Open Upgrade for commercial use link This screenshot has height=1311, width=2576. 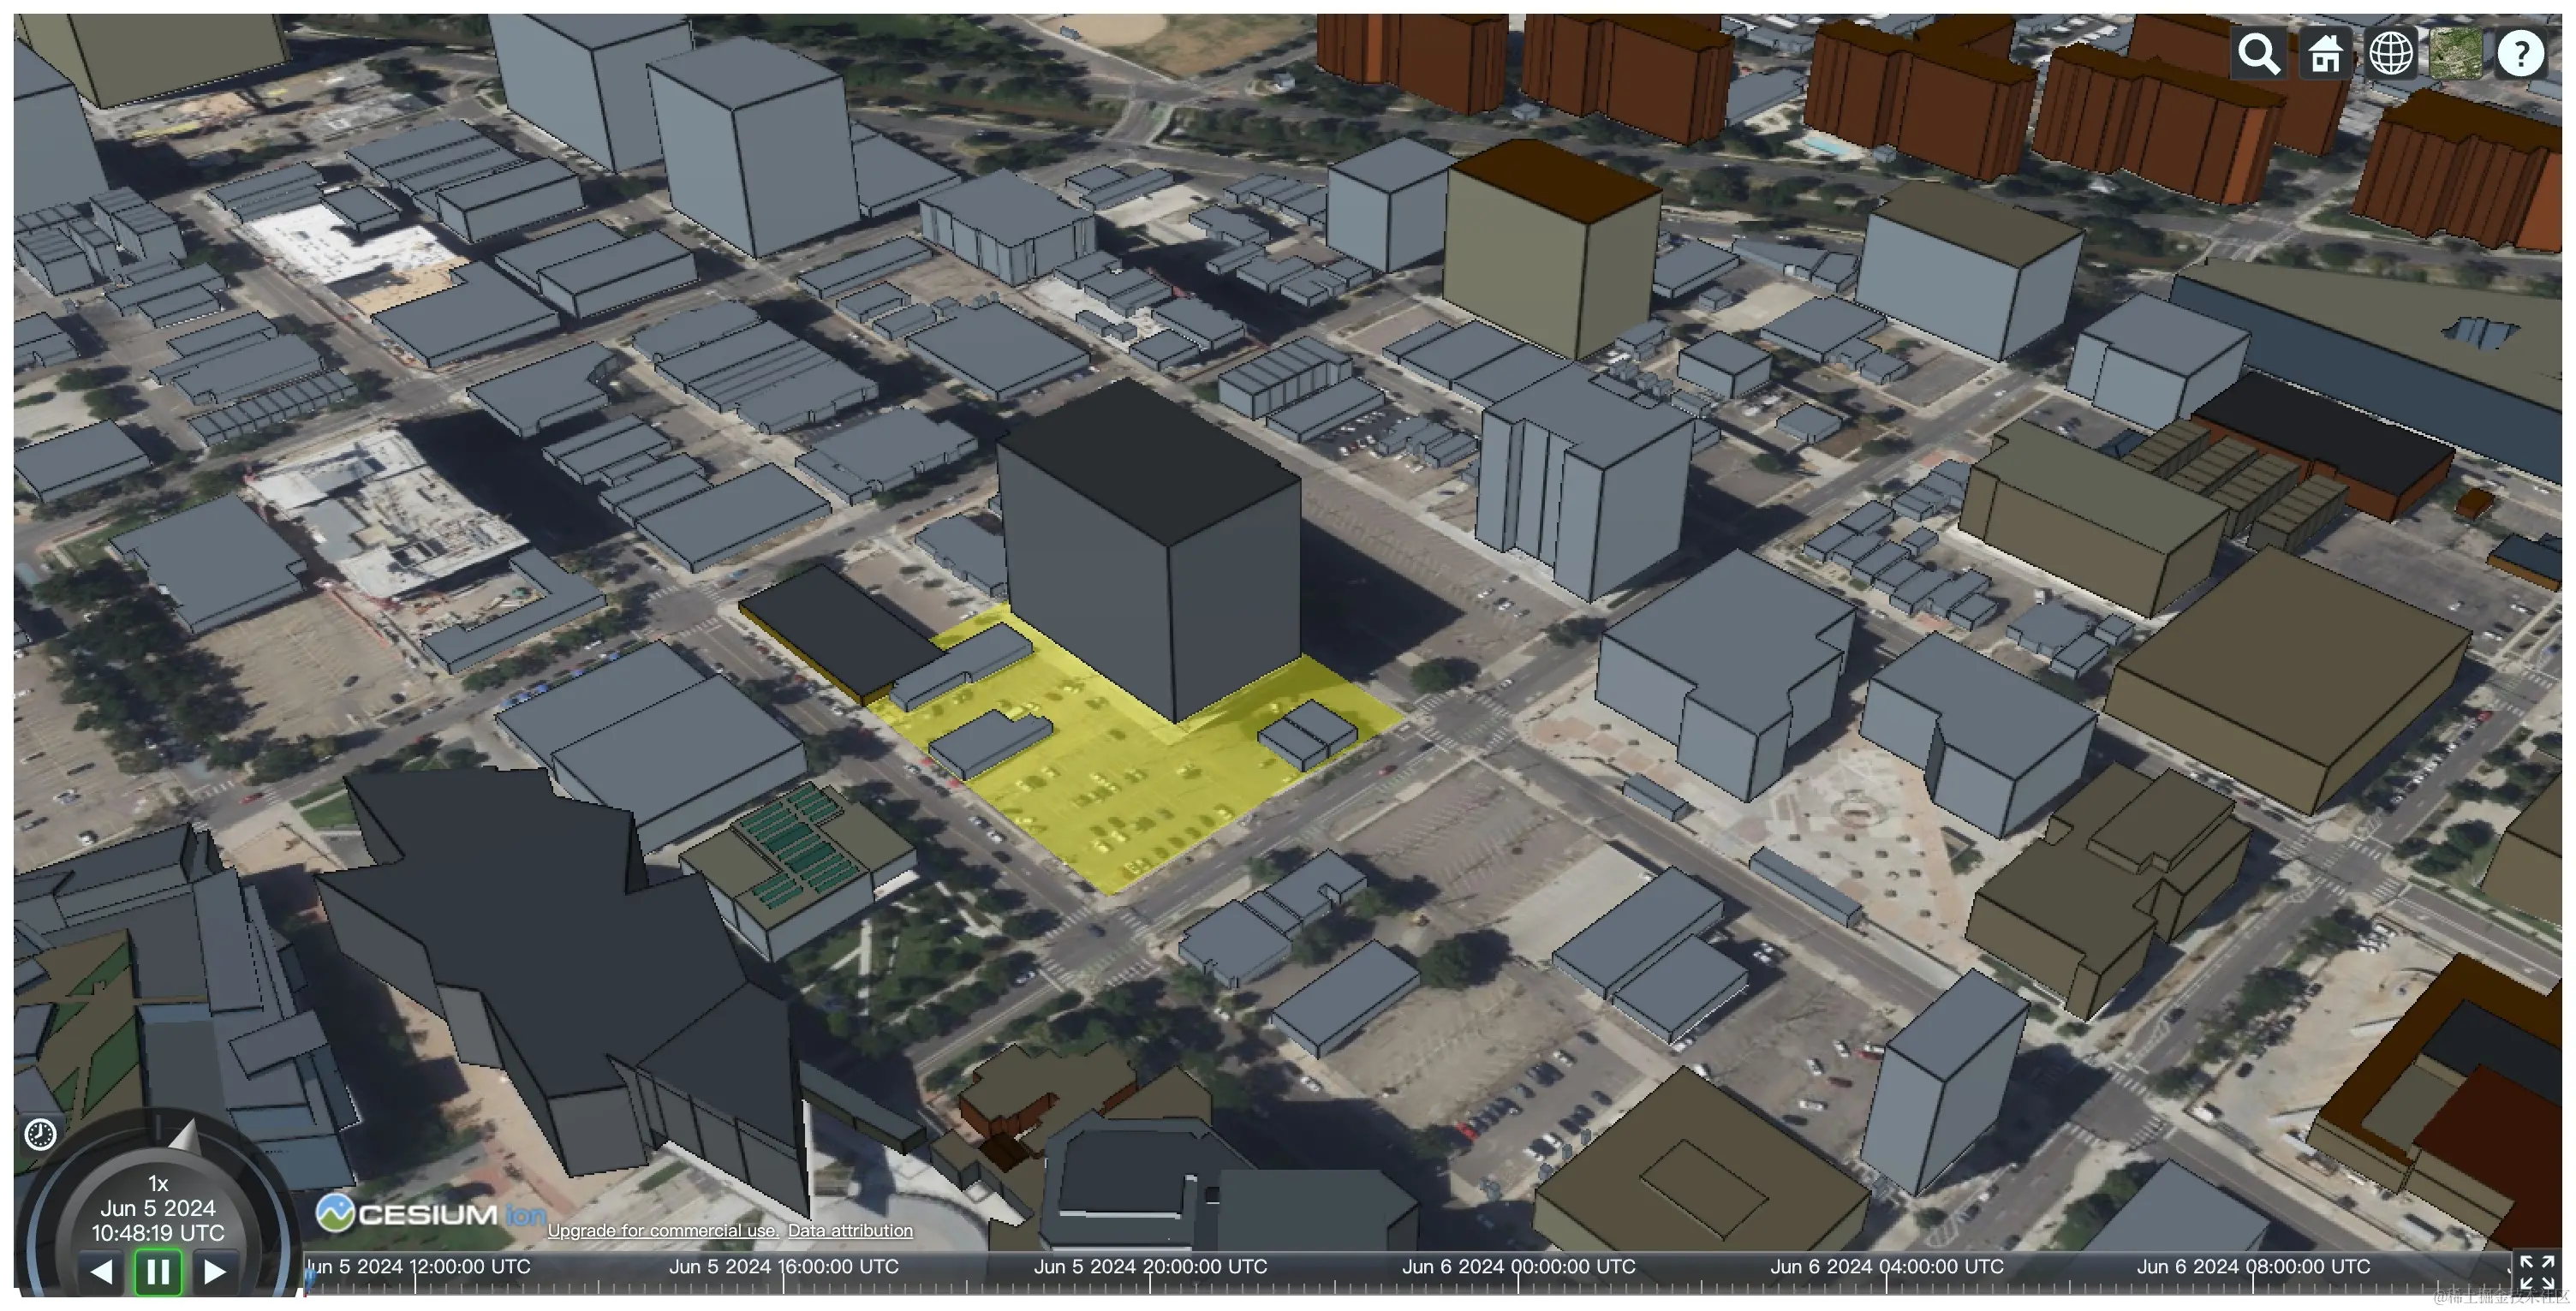(662, 1231)
